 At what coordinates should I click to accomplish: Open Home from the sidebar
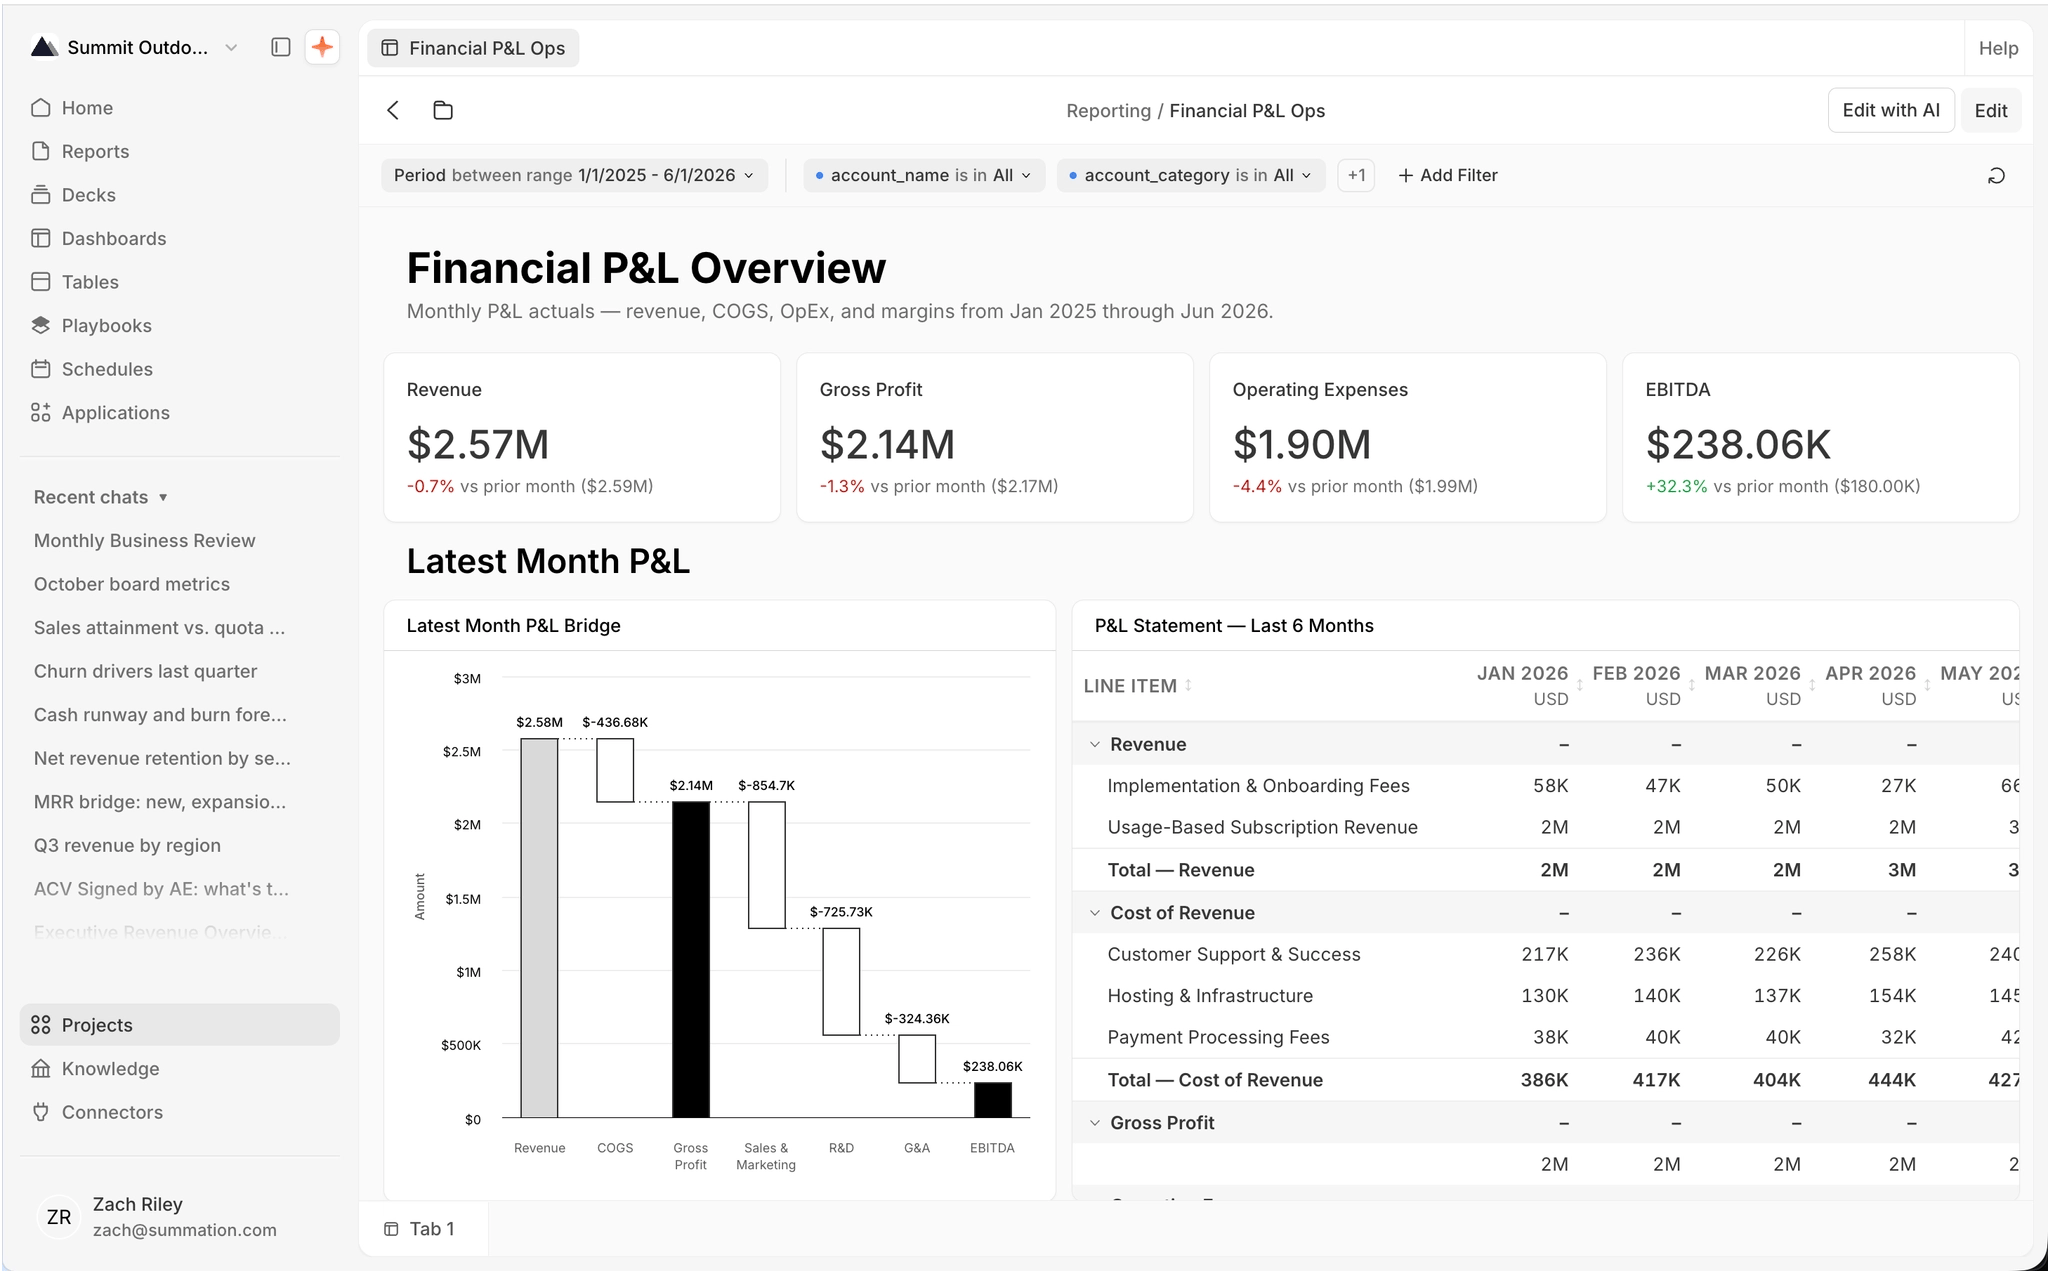tap(180, 108)
